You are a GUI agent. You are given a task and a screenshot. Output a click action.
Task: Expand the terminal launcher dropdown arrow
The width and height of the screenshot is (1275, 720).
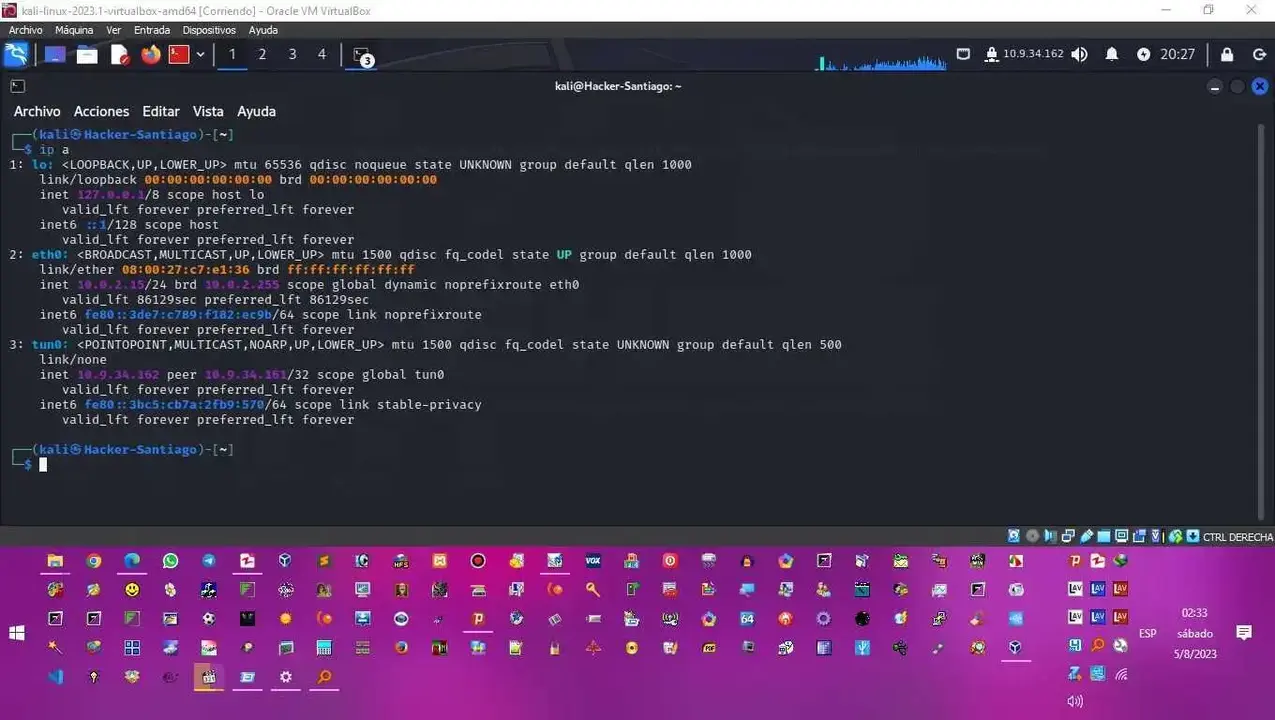[200, 54]
